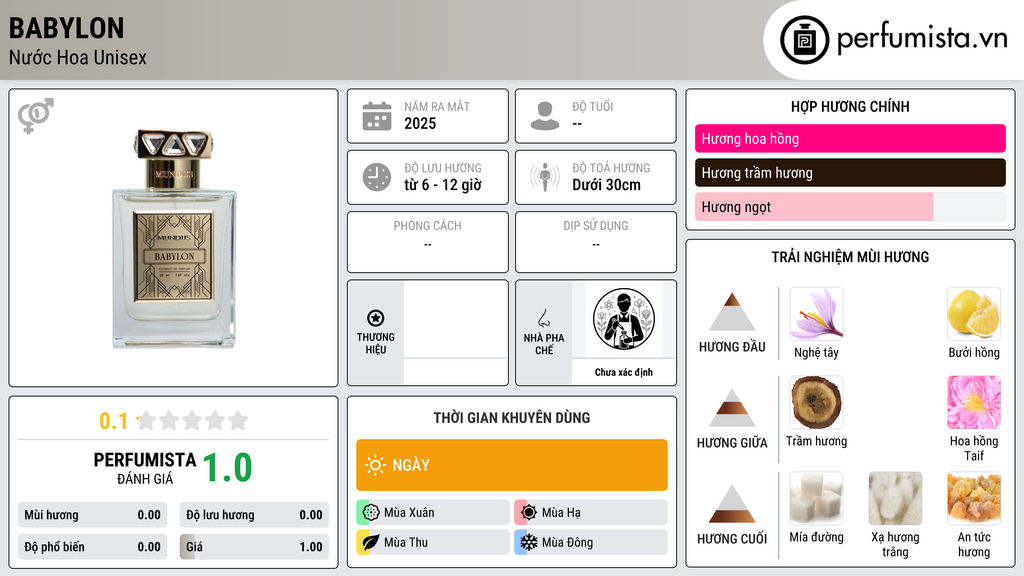
Task: Click the Mùa Hạ season chip
Action: (x=591, y=513)
